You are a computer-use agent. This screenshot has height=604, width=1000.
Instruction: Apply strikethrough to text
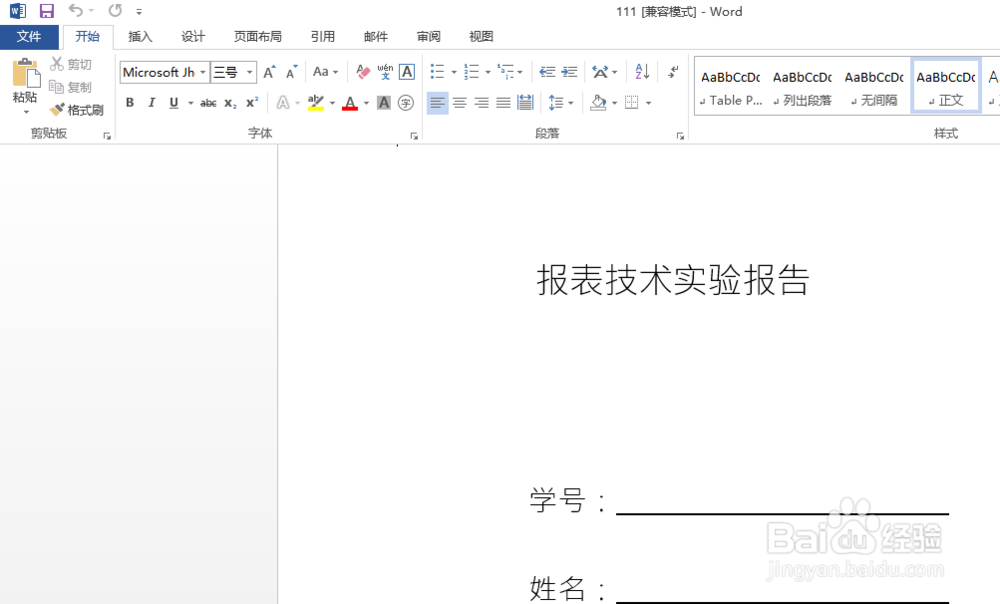[x=208, y=101]
